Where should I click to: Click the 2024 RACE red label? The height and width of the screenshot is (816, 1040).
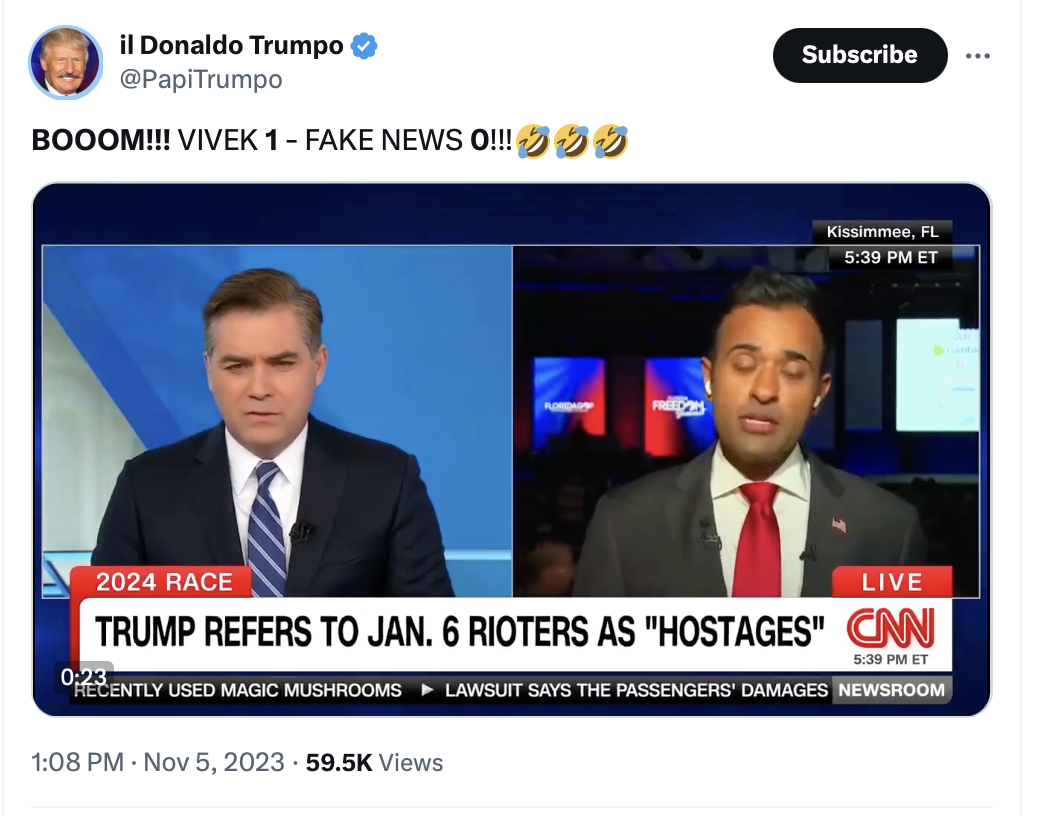pos(164,582)
